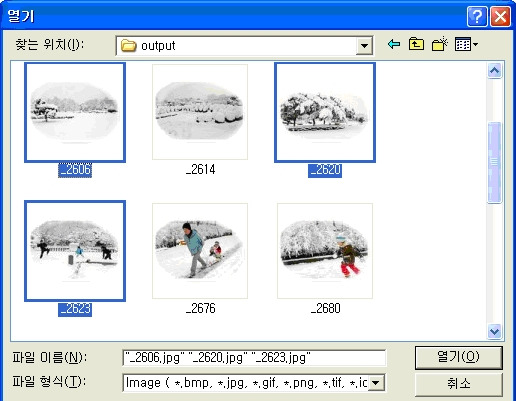Select the _2680 child in snow thumbnail
This screenshot has height=401, width=516.
(325, 251)
